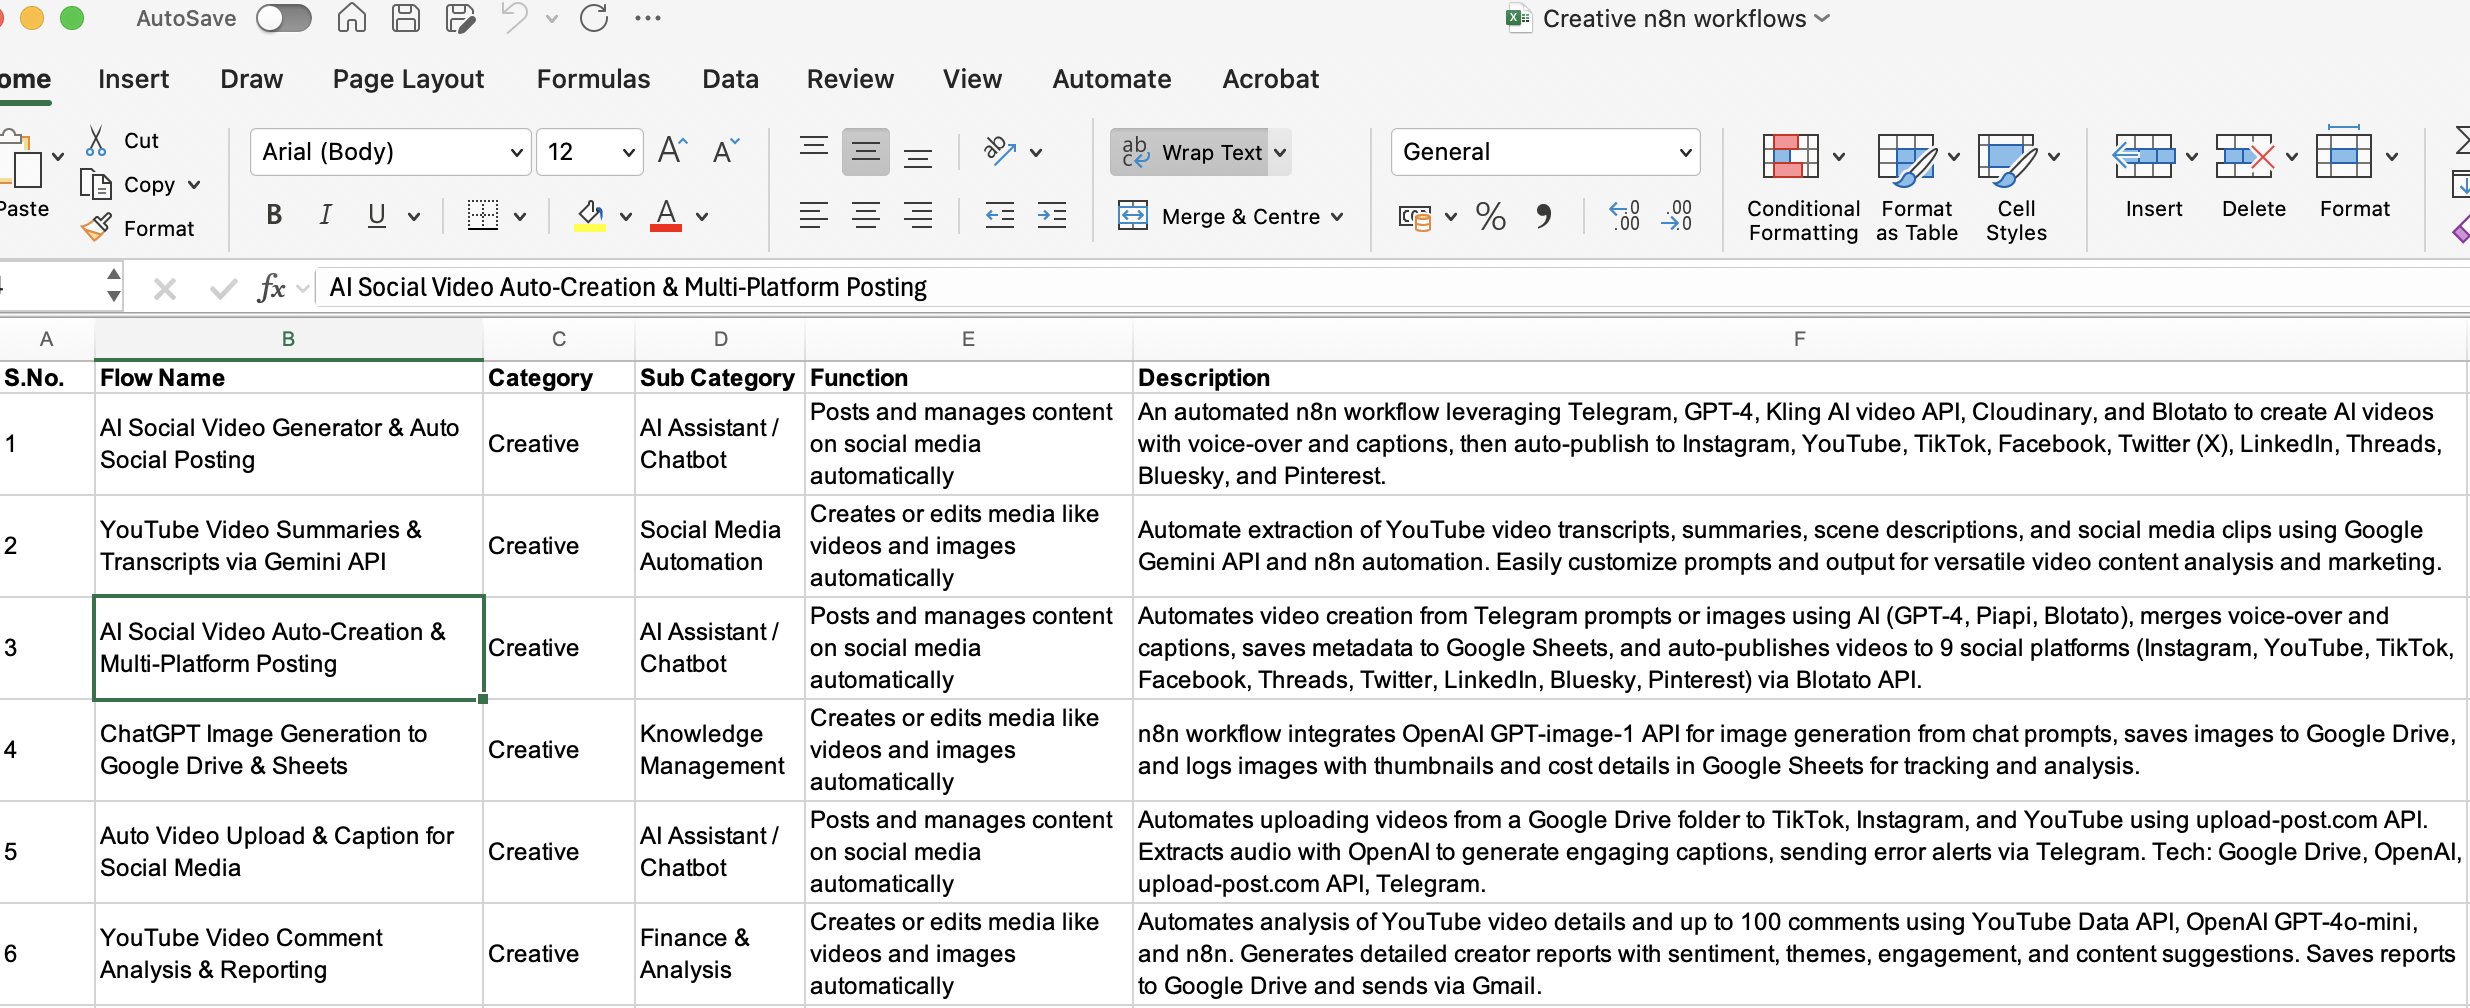Apply accounting currency format
2470x1008 pixels.
tap(1415, 216)
